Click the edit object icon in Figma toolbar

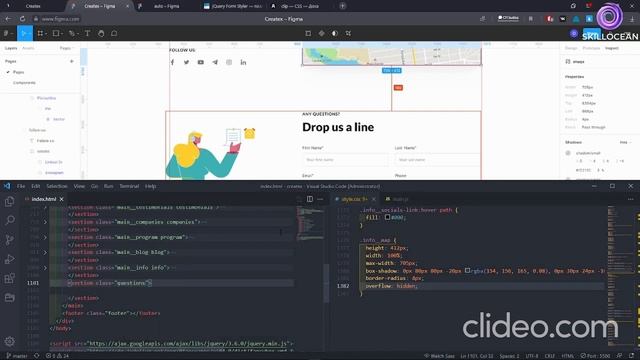tap(308, 33)
